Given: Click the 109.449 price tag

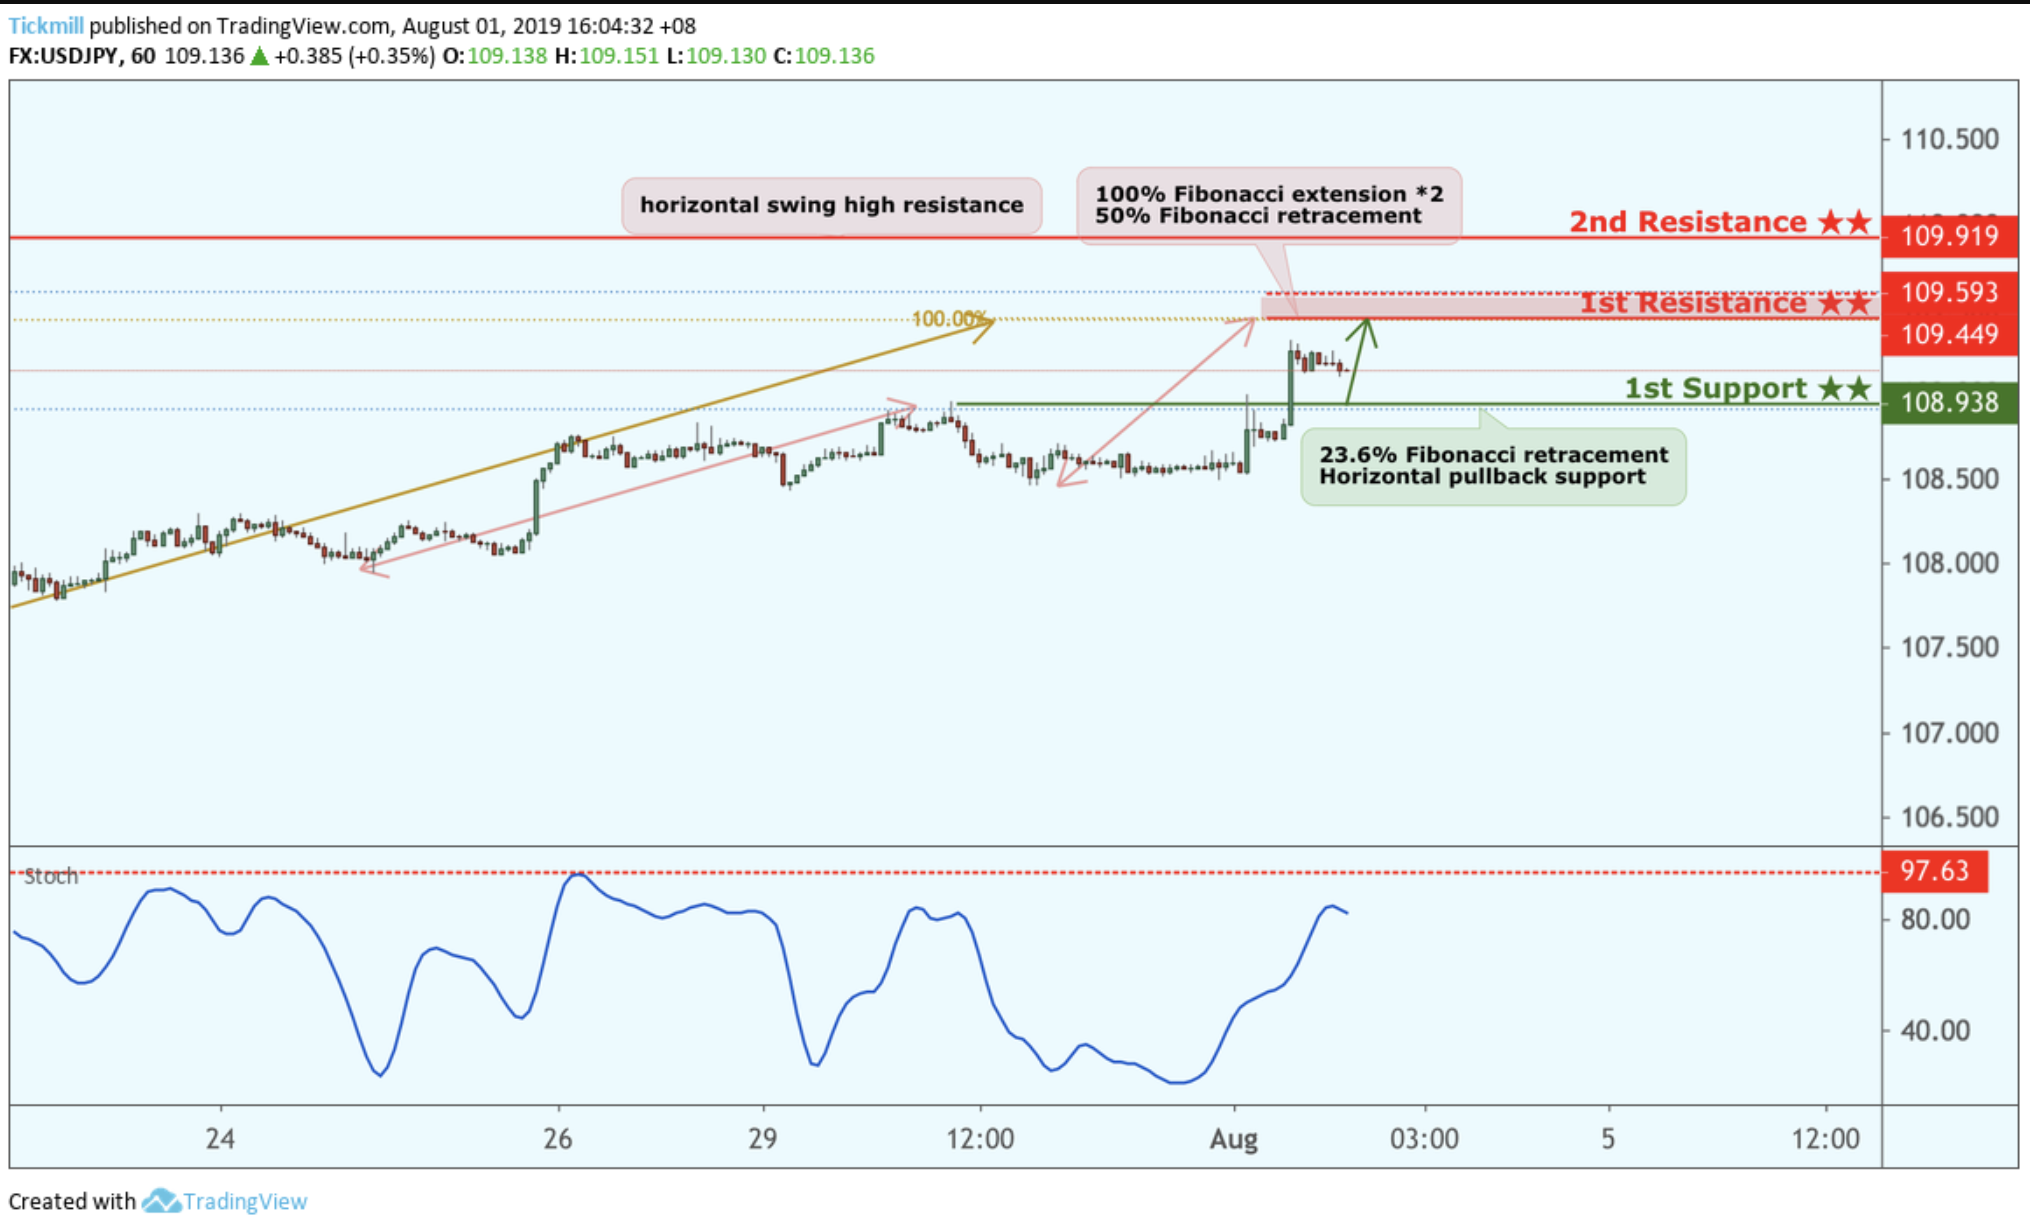Looking at the screenshot, I should tap(1949, 334).
